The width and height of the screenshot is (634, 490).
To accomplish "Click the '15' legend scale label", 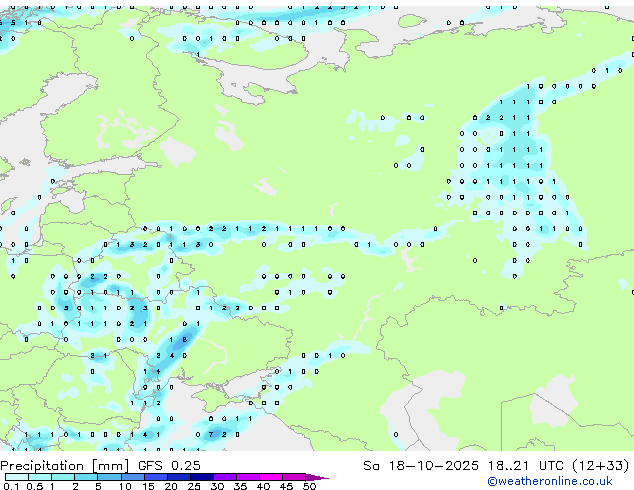I will pos(148,486).
